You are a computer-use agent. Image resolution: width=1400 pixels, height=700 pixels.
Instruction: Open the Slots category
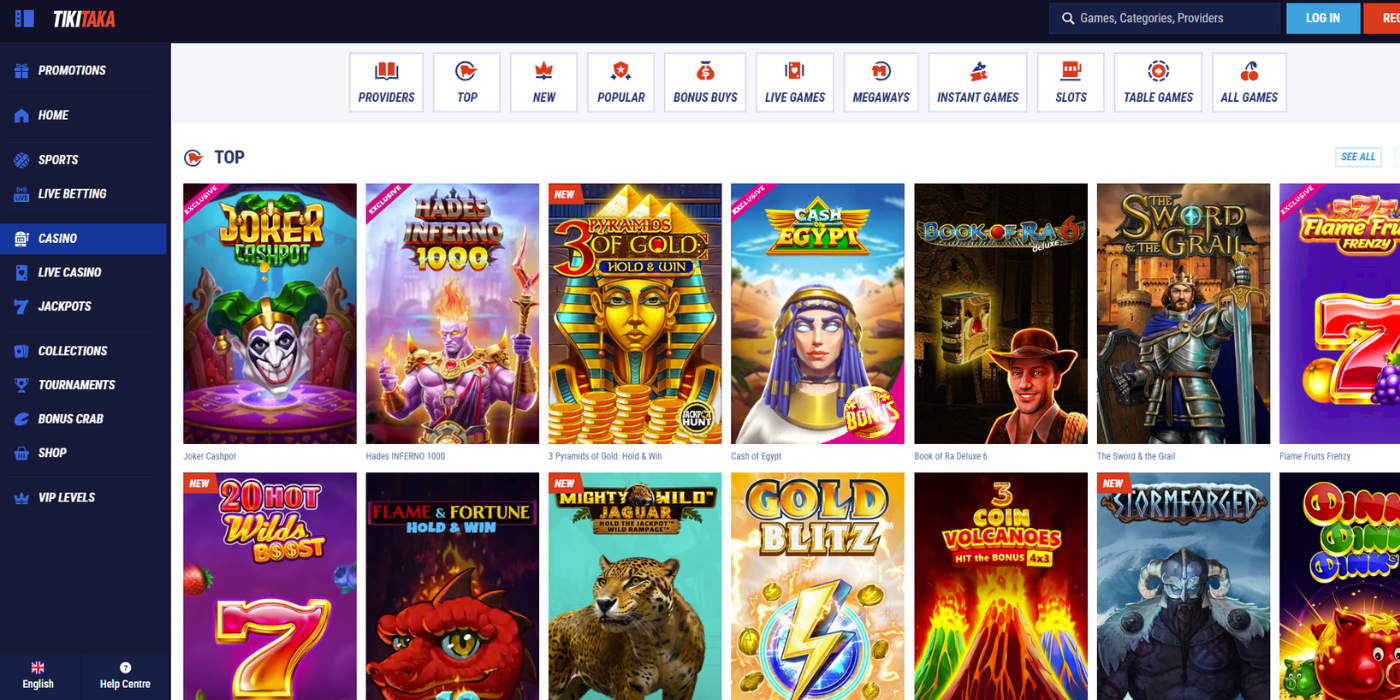click(1071, 83)
